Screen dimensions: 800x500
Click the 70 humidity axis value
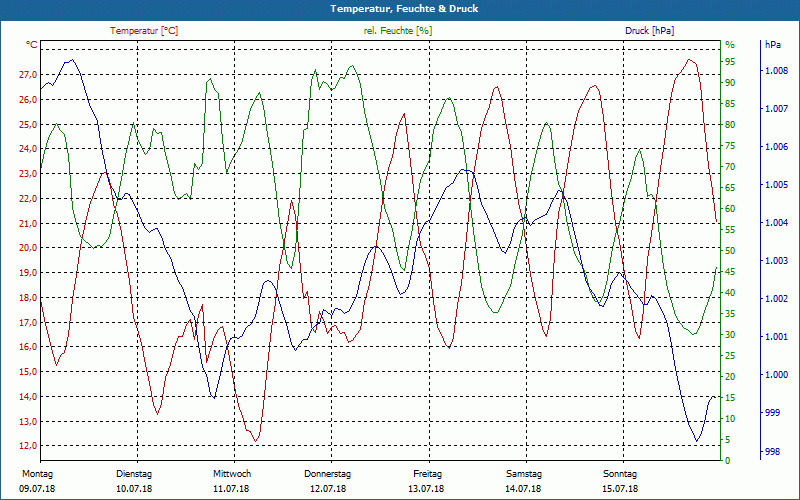730,167
